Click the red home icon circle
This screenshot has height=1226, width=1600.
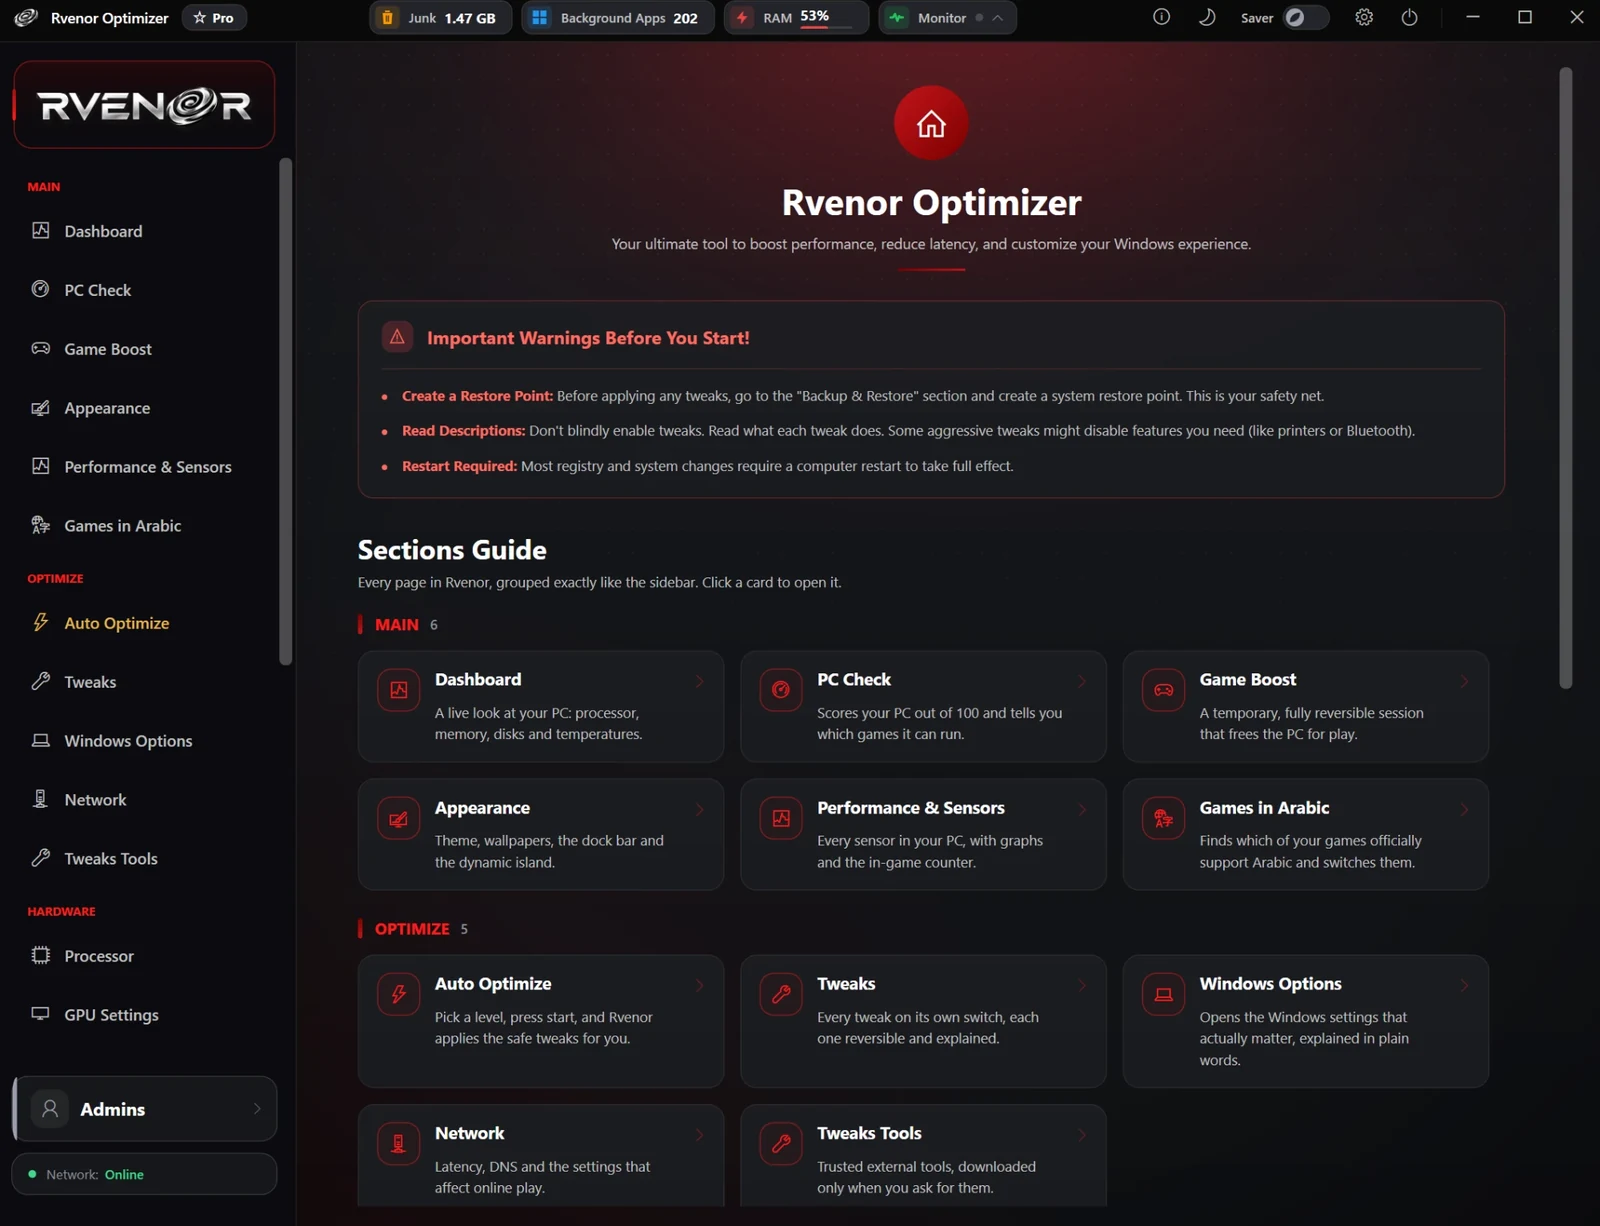[x=931, y=123]
